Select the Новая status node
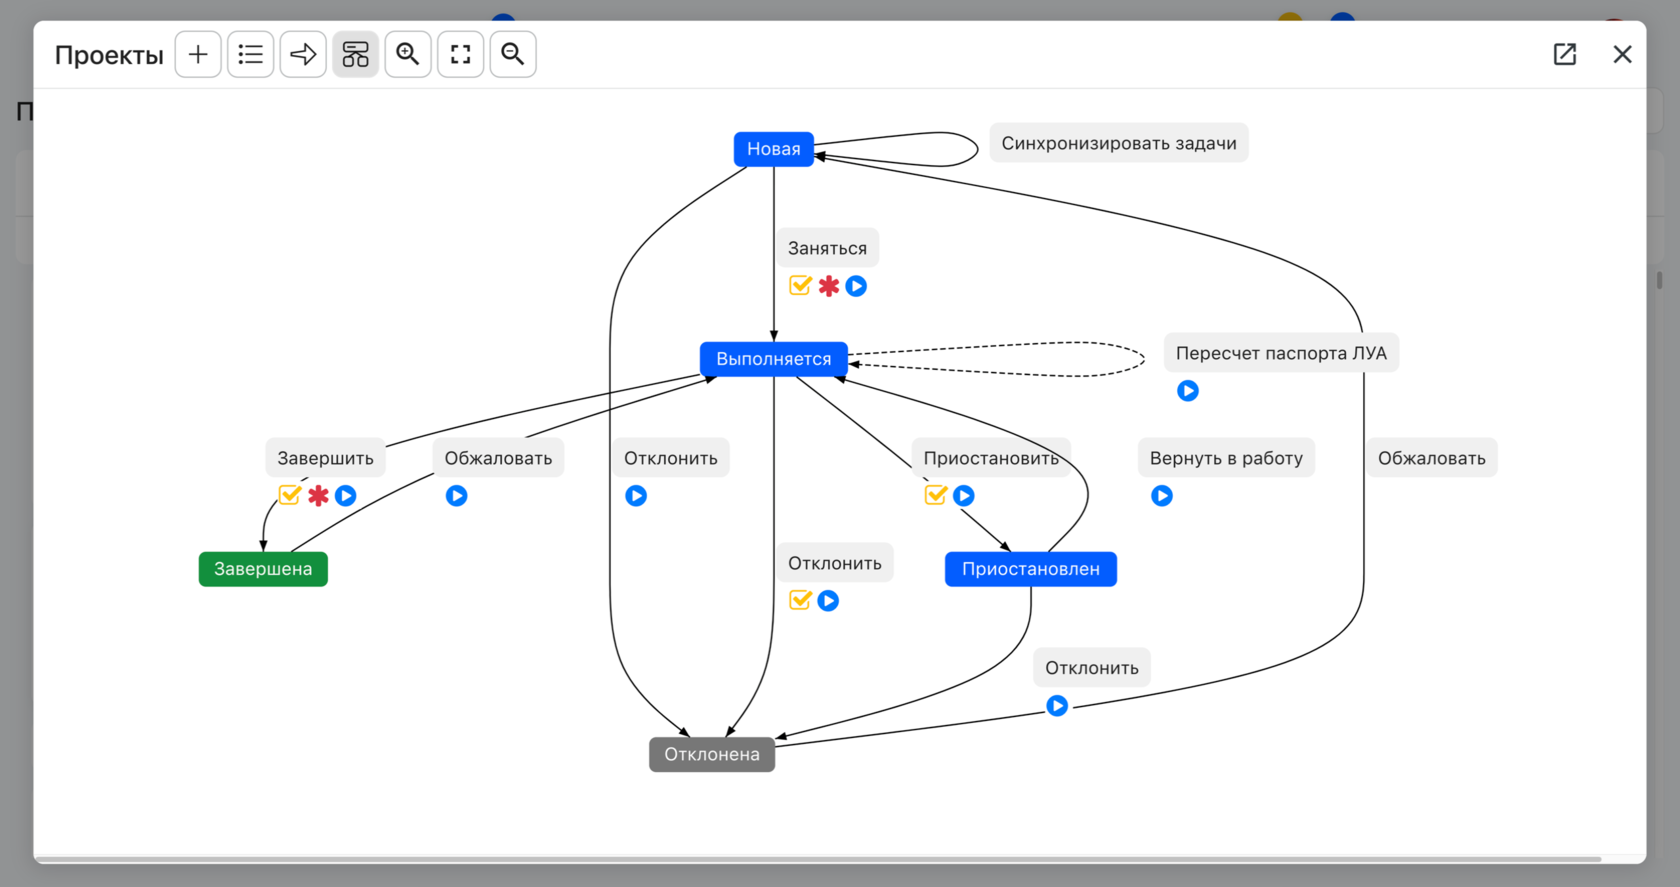The width and height of the screenshot is (1680, 887). click(x=774, y=149)
